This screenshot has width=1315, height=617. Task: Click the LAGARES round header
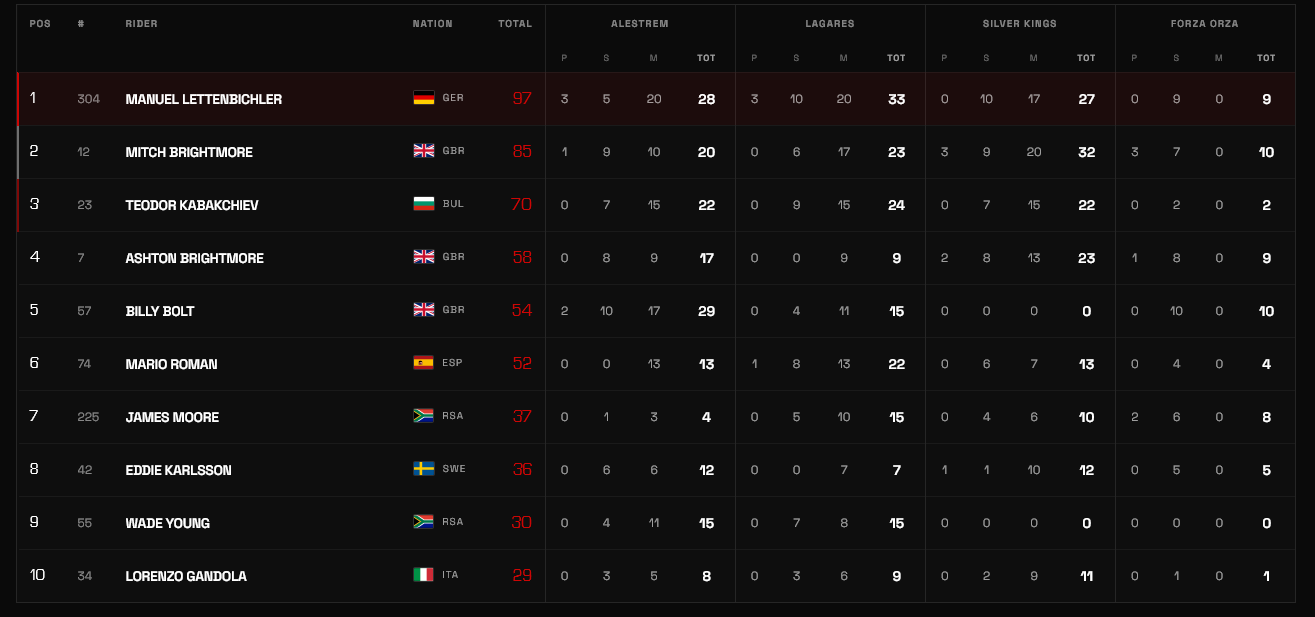pos(830,24)
